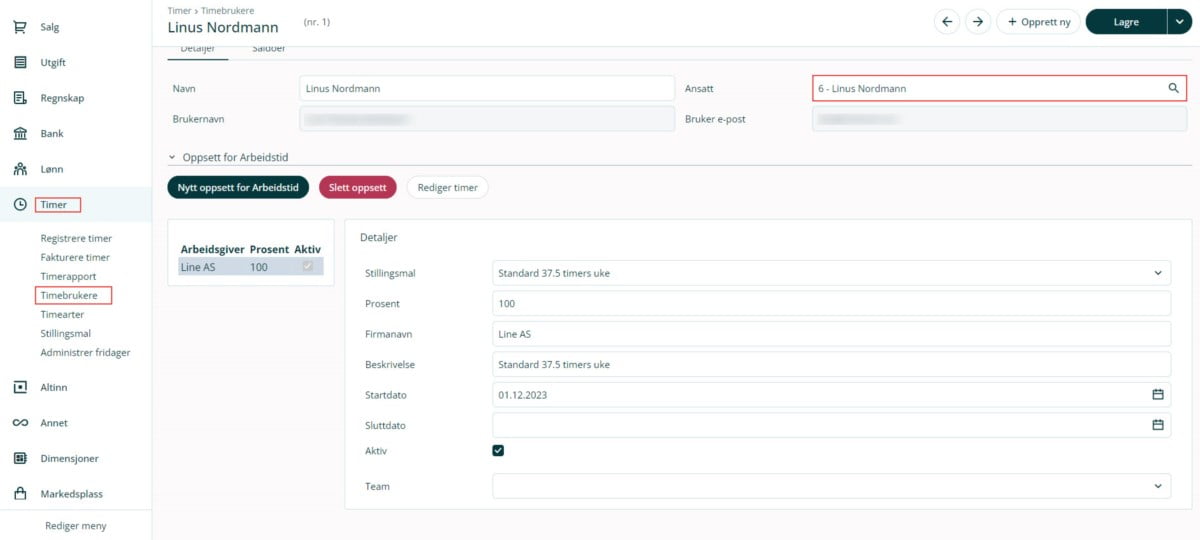This screenshot has width=1200, height=540.
Task: Go to next record with right arrow
Action: tap(977, 22)
